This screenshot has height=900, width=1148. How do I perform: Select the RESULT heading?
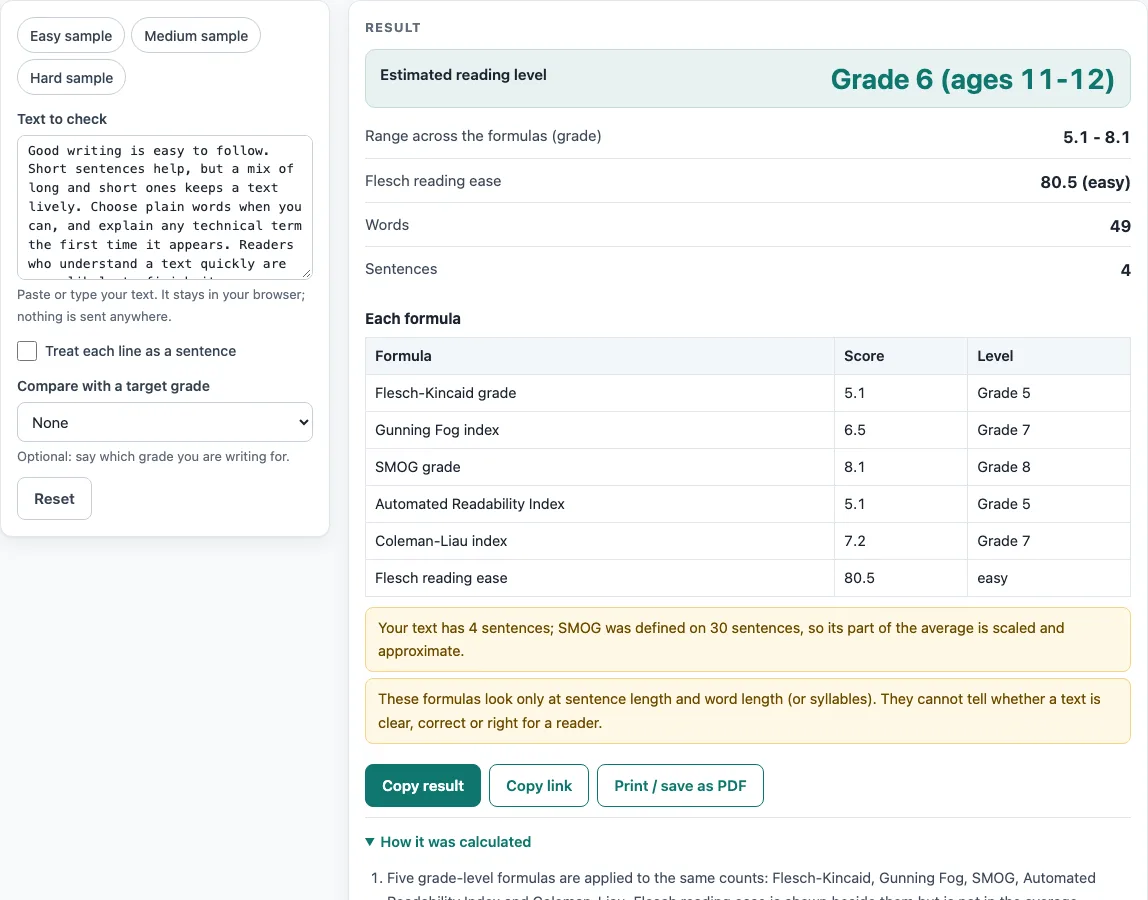(x=393, y=28)
